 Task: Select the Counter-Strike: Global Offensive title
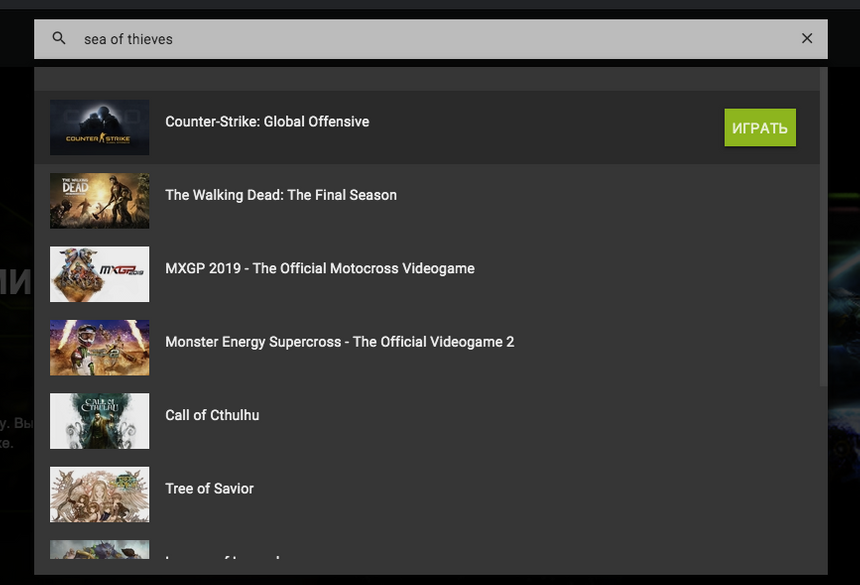pyautogui.click(x=267, y=122)
